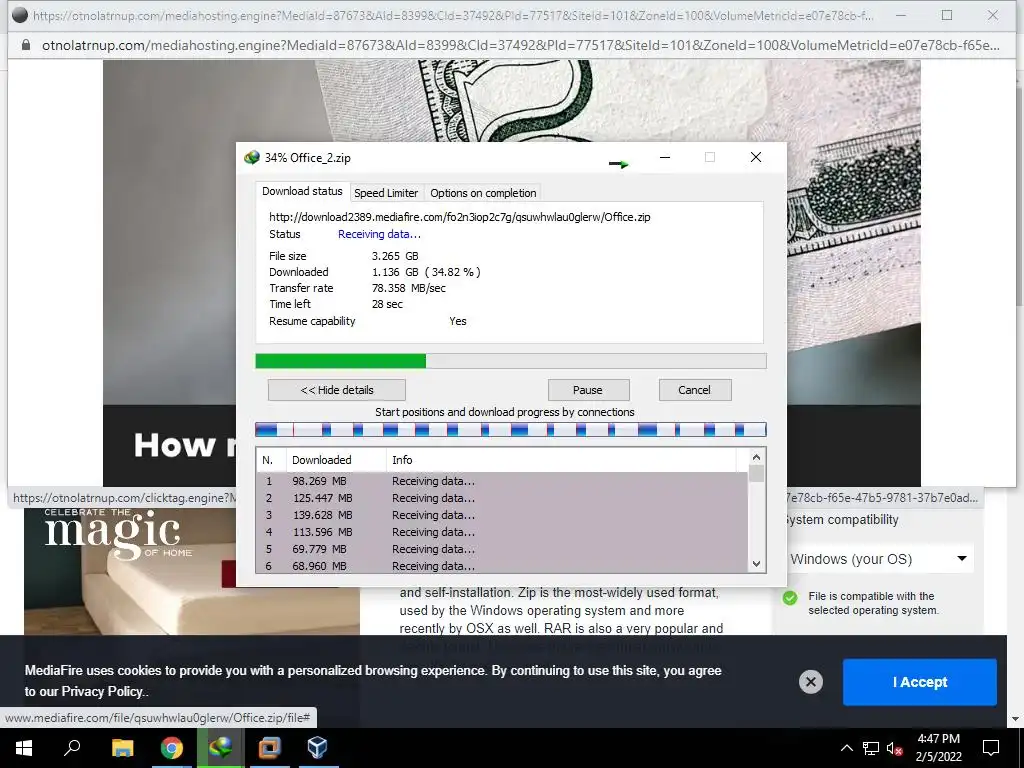The image size is (1024, 768).
Task: Switch to Google Chrome on taskbar
Action: point(172,748)
